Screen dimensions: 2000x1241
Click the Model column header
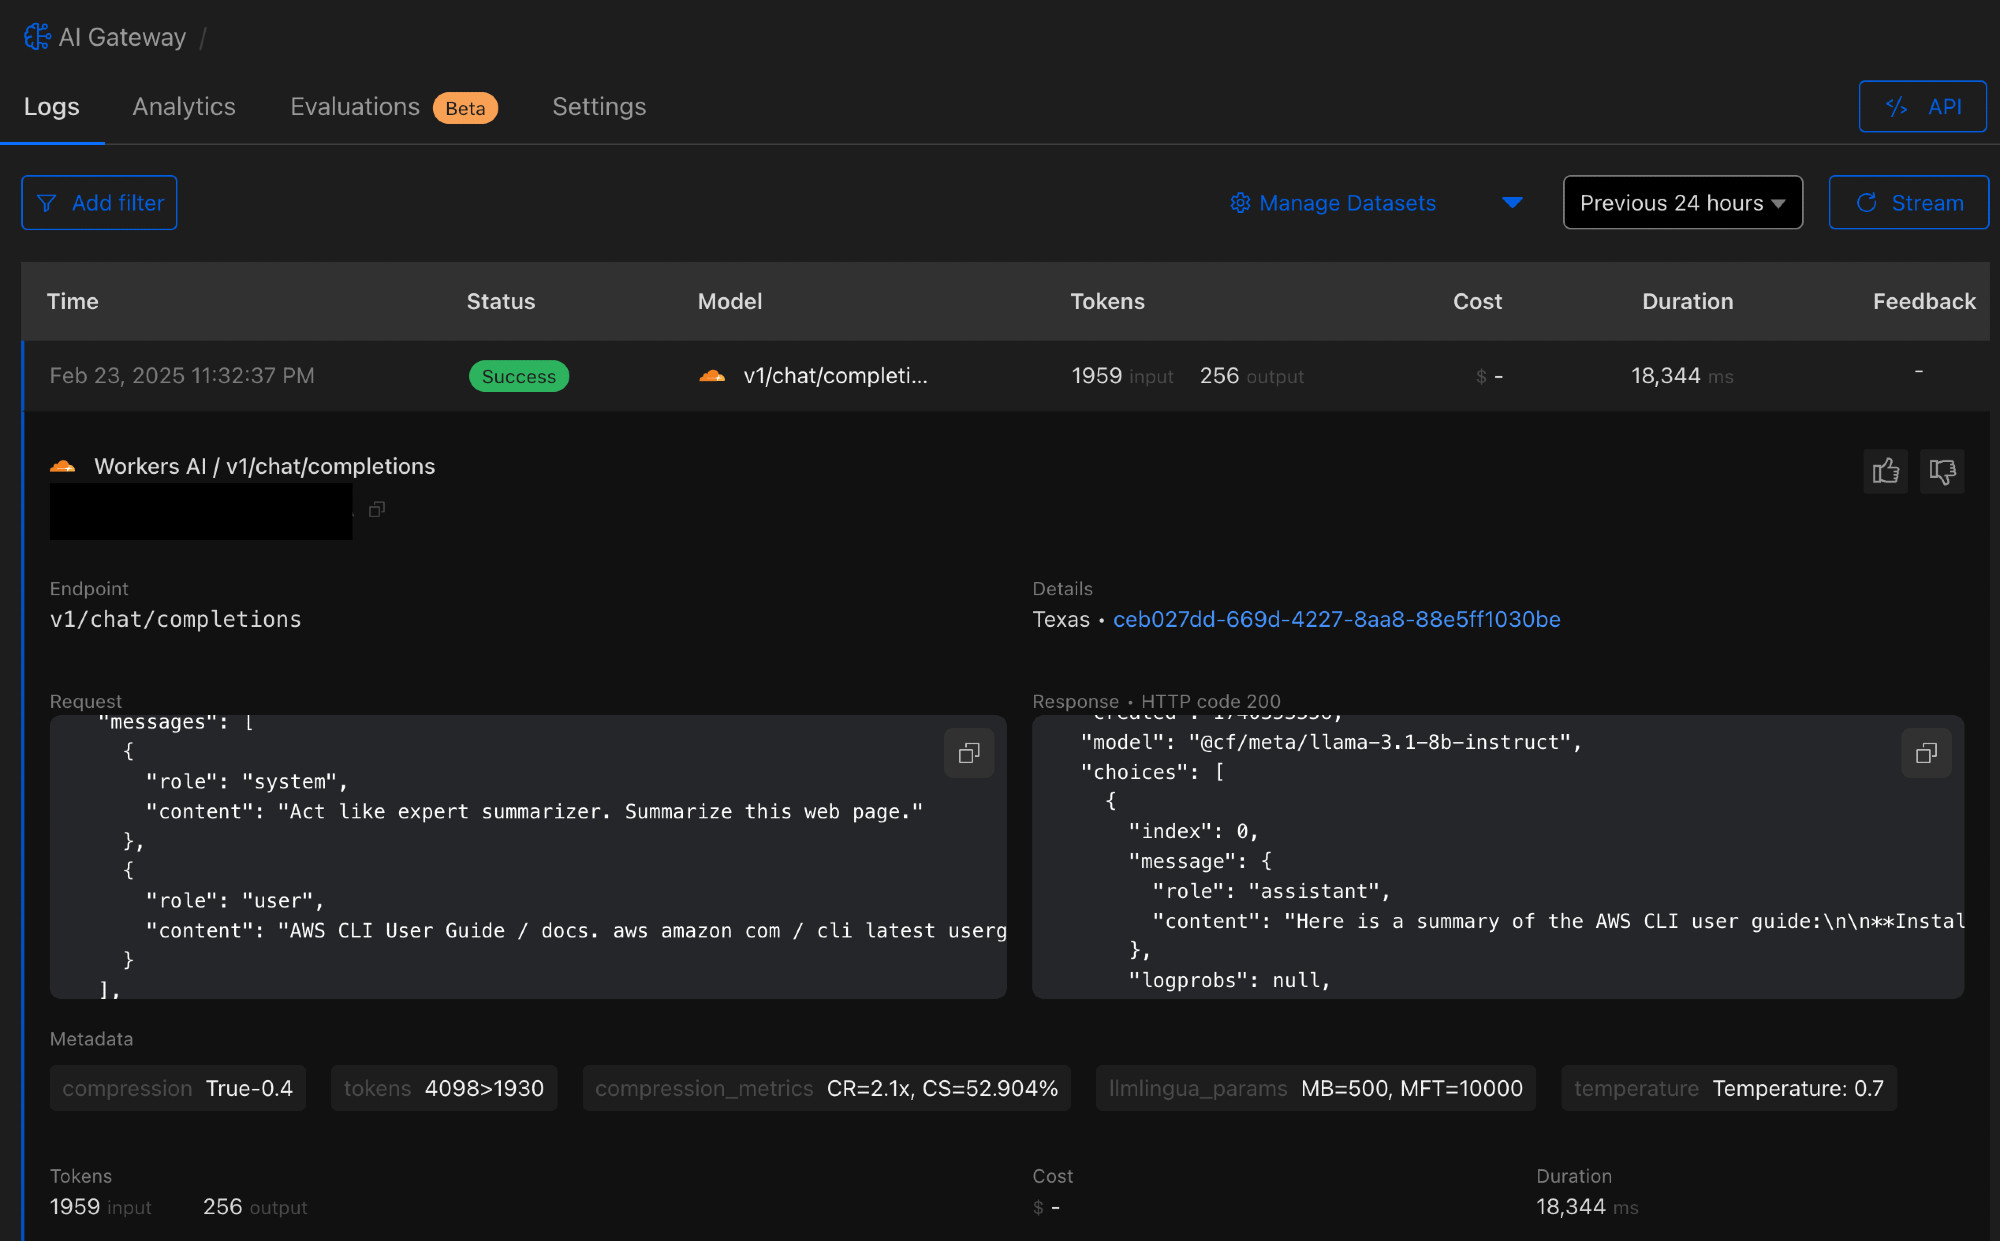(x=730, y=301)
